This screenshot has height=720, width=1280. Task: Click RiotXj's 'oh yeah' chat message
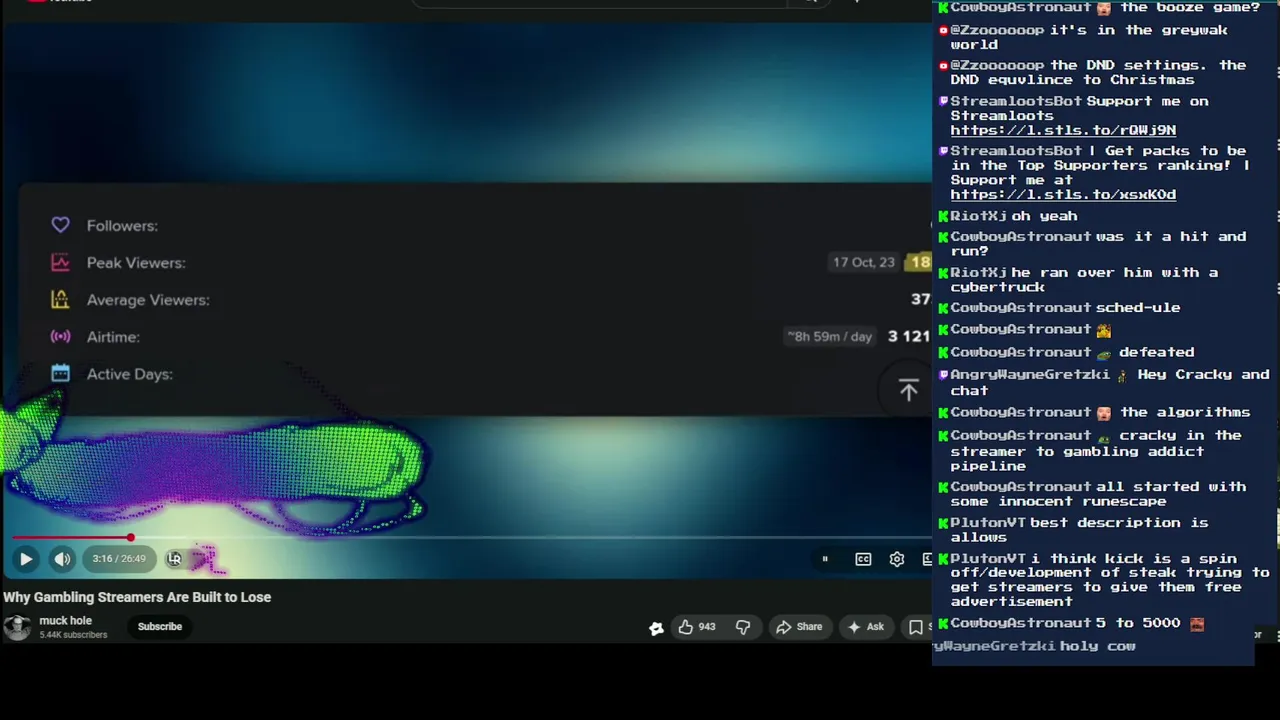[1044, 216]
